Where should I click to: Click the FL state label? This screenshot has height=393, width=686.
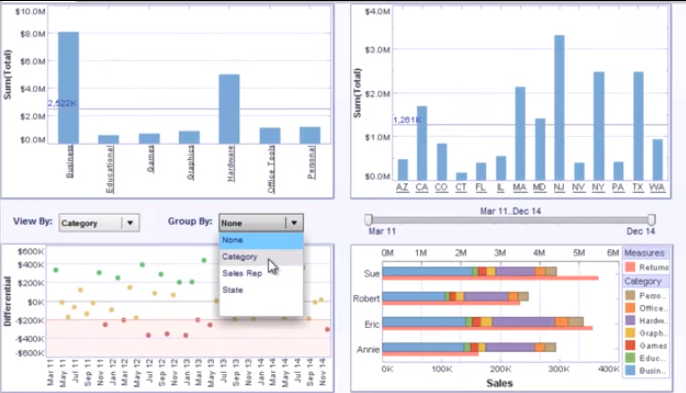[480, 187]
